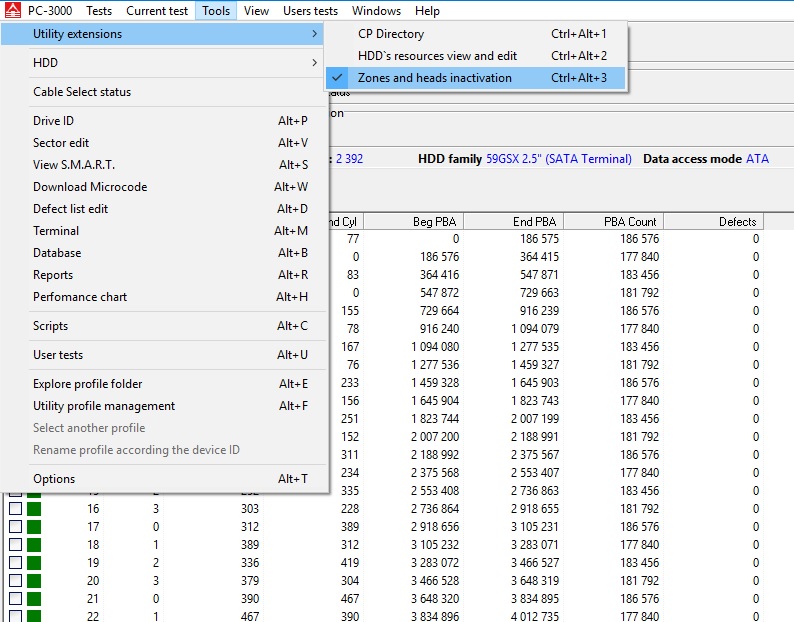Image resolution: width=794 pixels, height=622 pixels.
Task: Click the Defects column header
Action: click(x=737, y=222)
